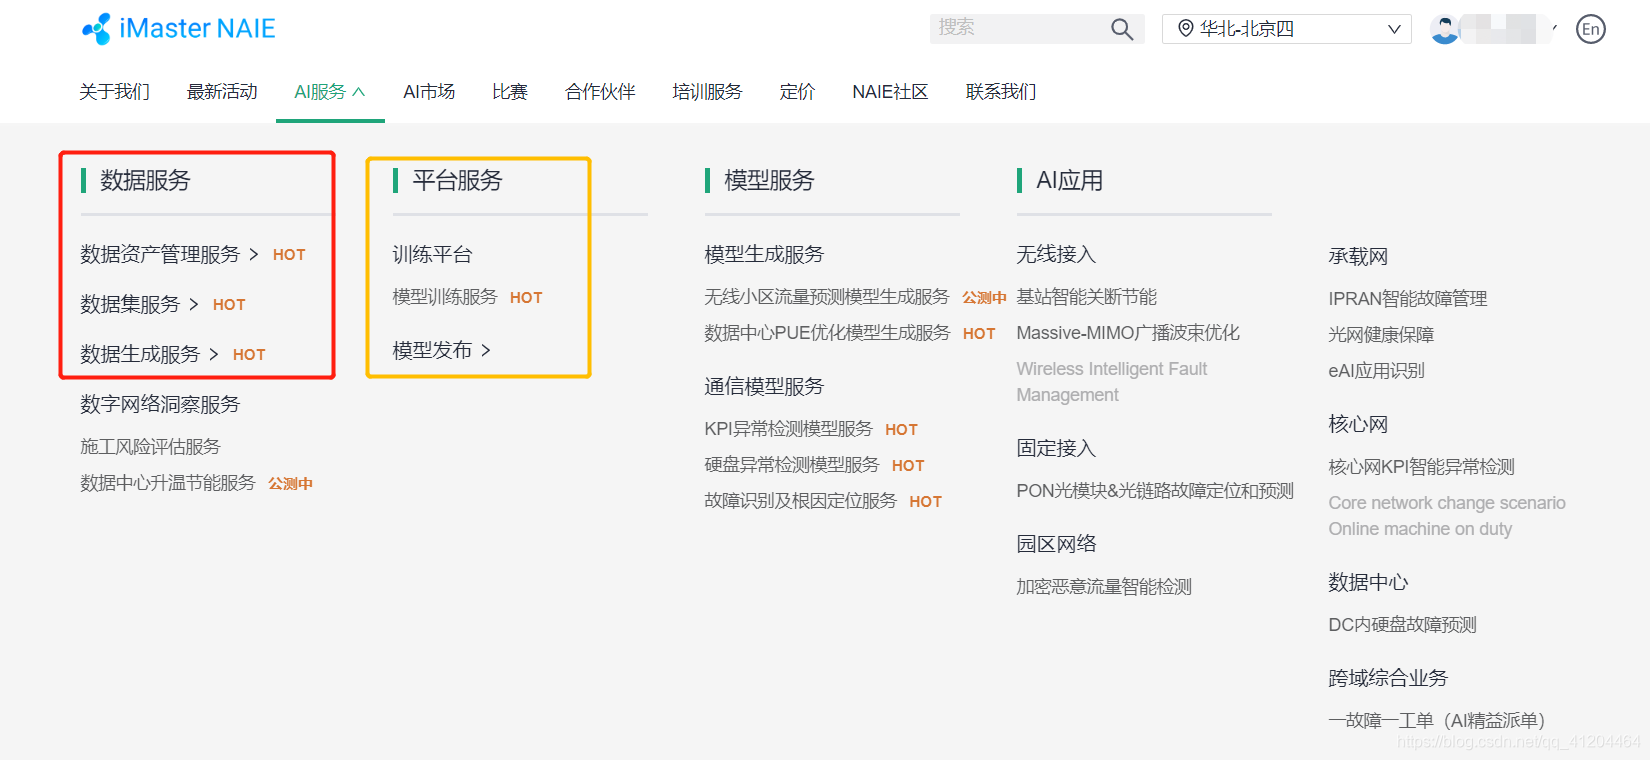Open 基站智能关断节能 link
The image size is (1650, 760).
coord(1087,297)
